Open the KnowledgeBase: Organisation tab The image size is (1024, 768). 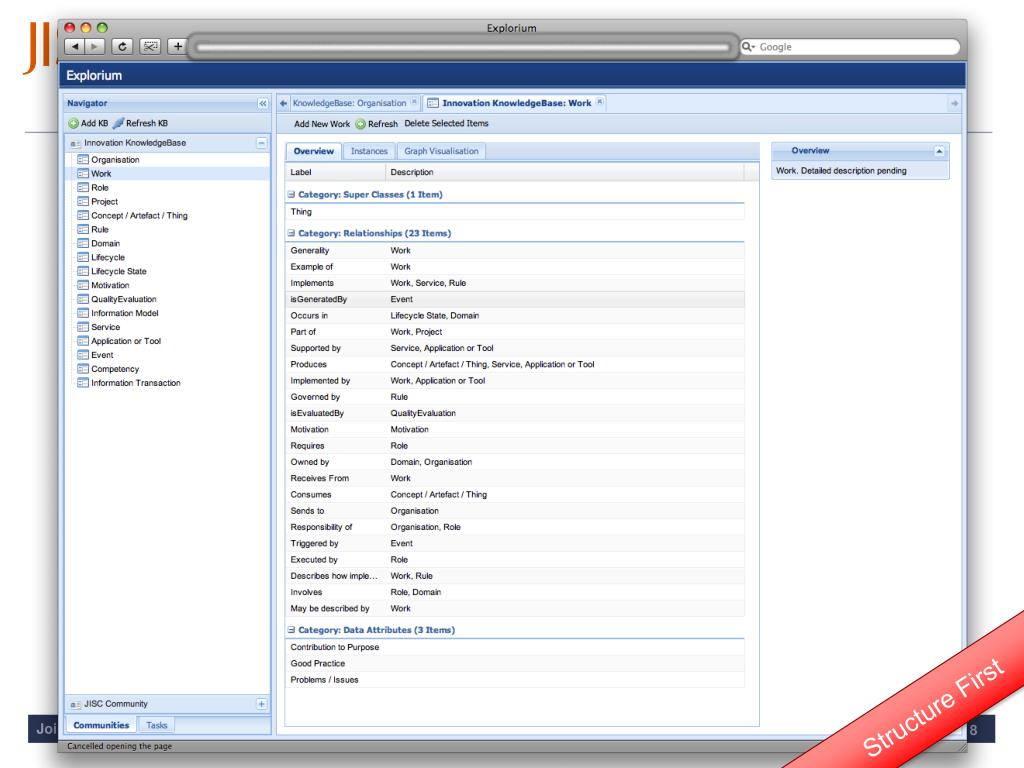(x=349, y=103)
